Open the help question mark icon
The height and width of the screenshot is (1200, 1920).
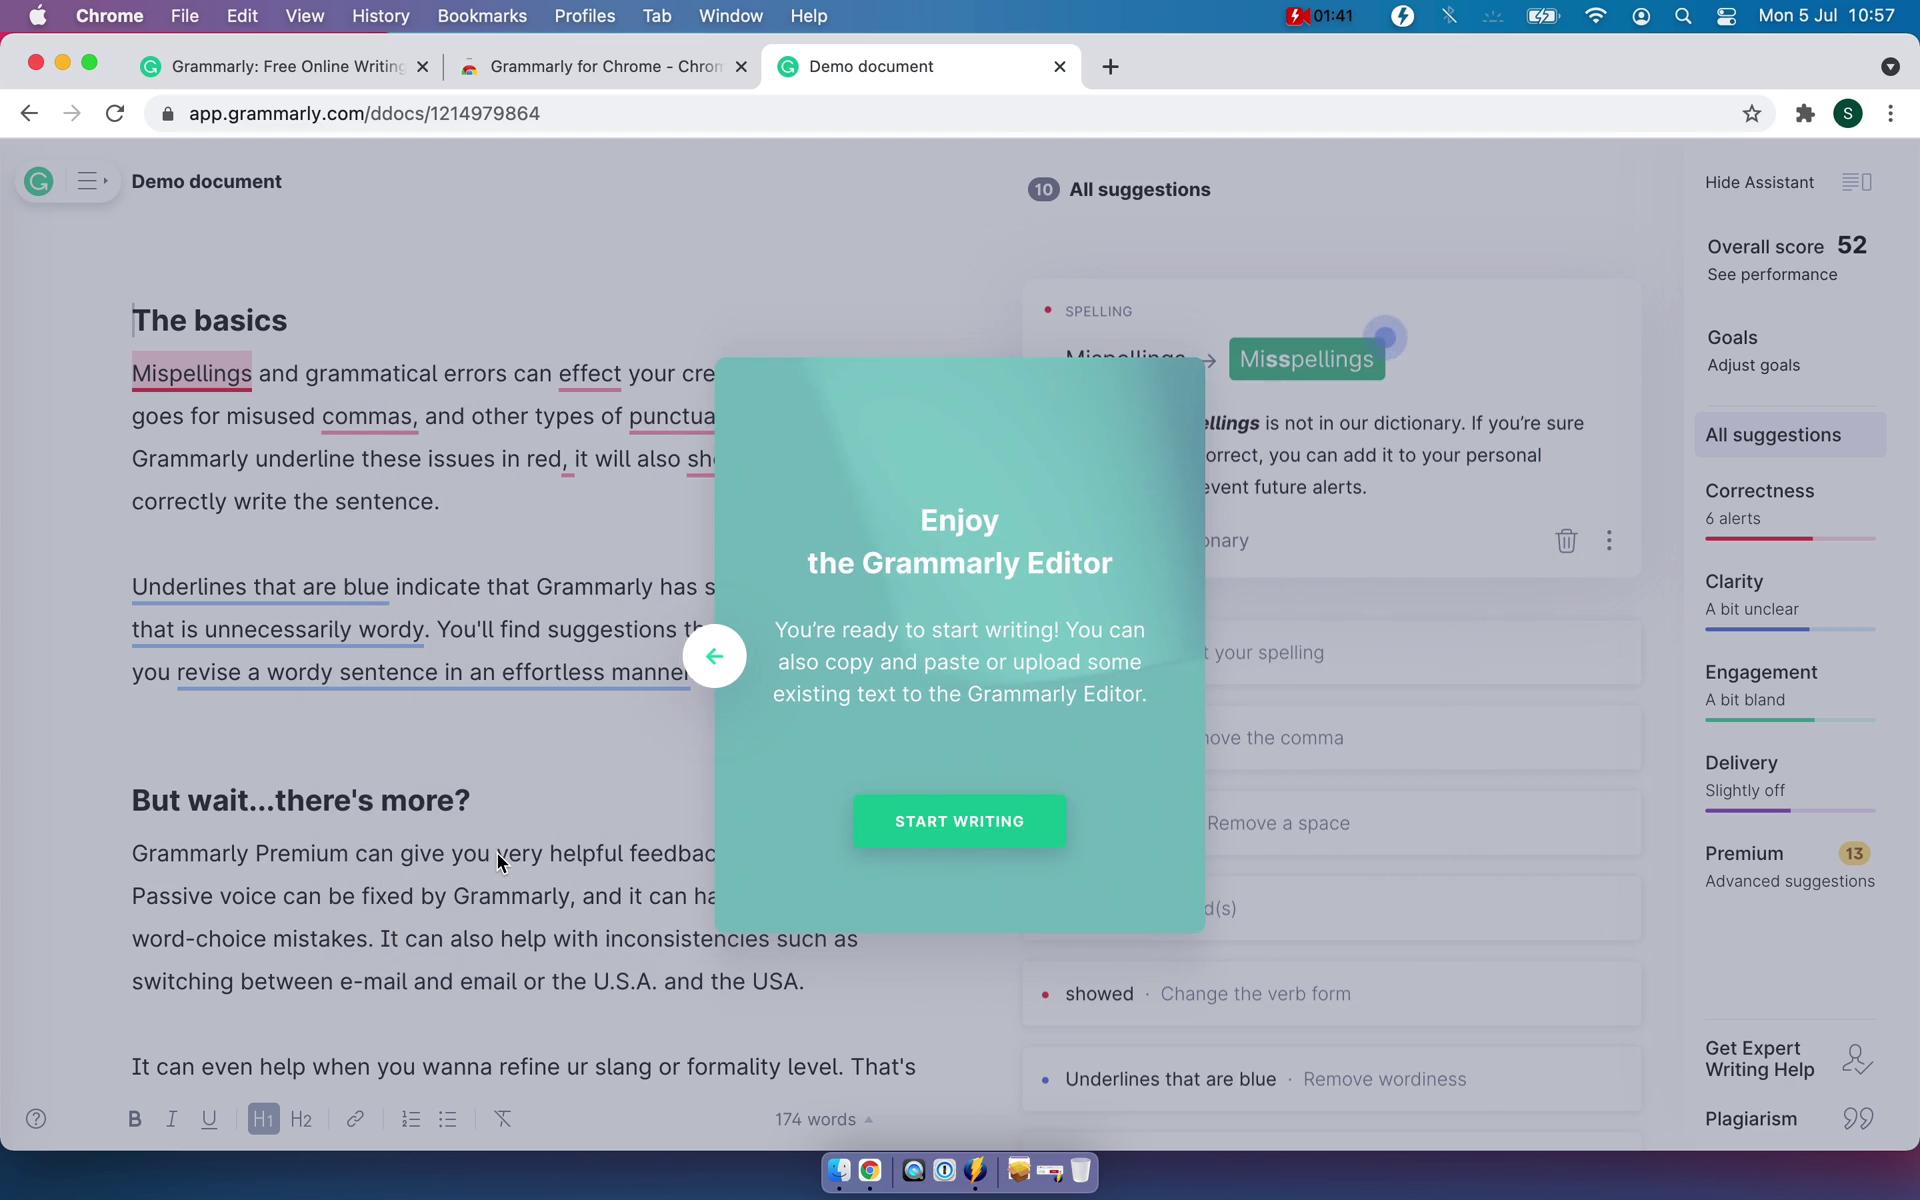pos(36,1119)
